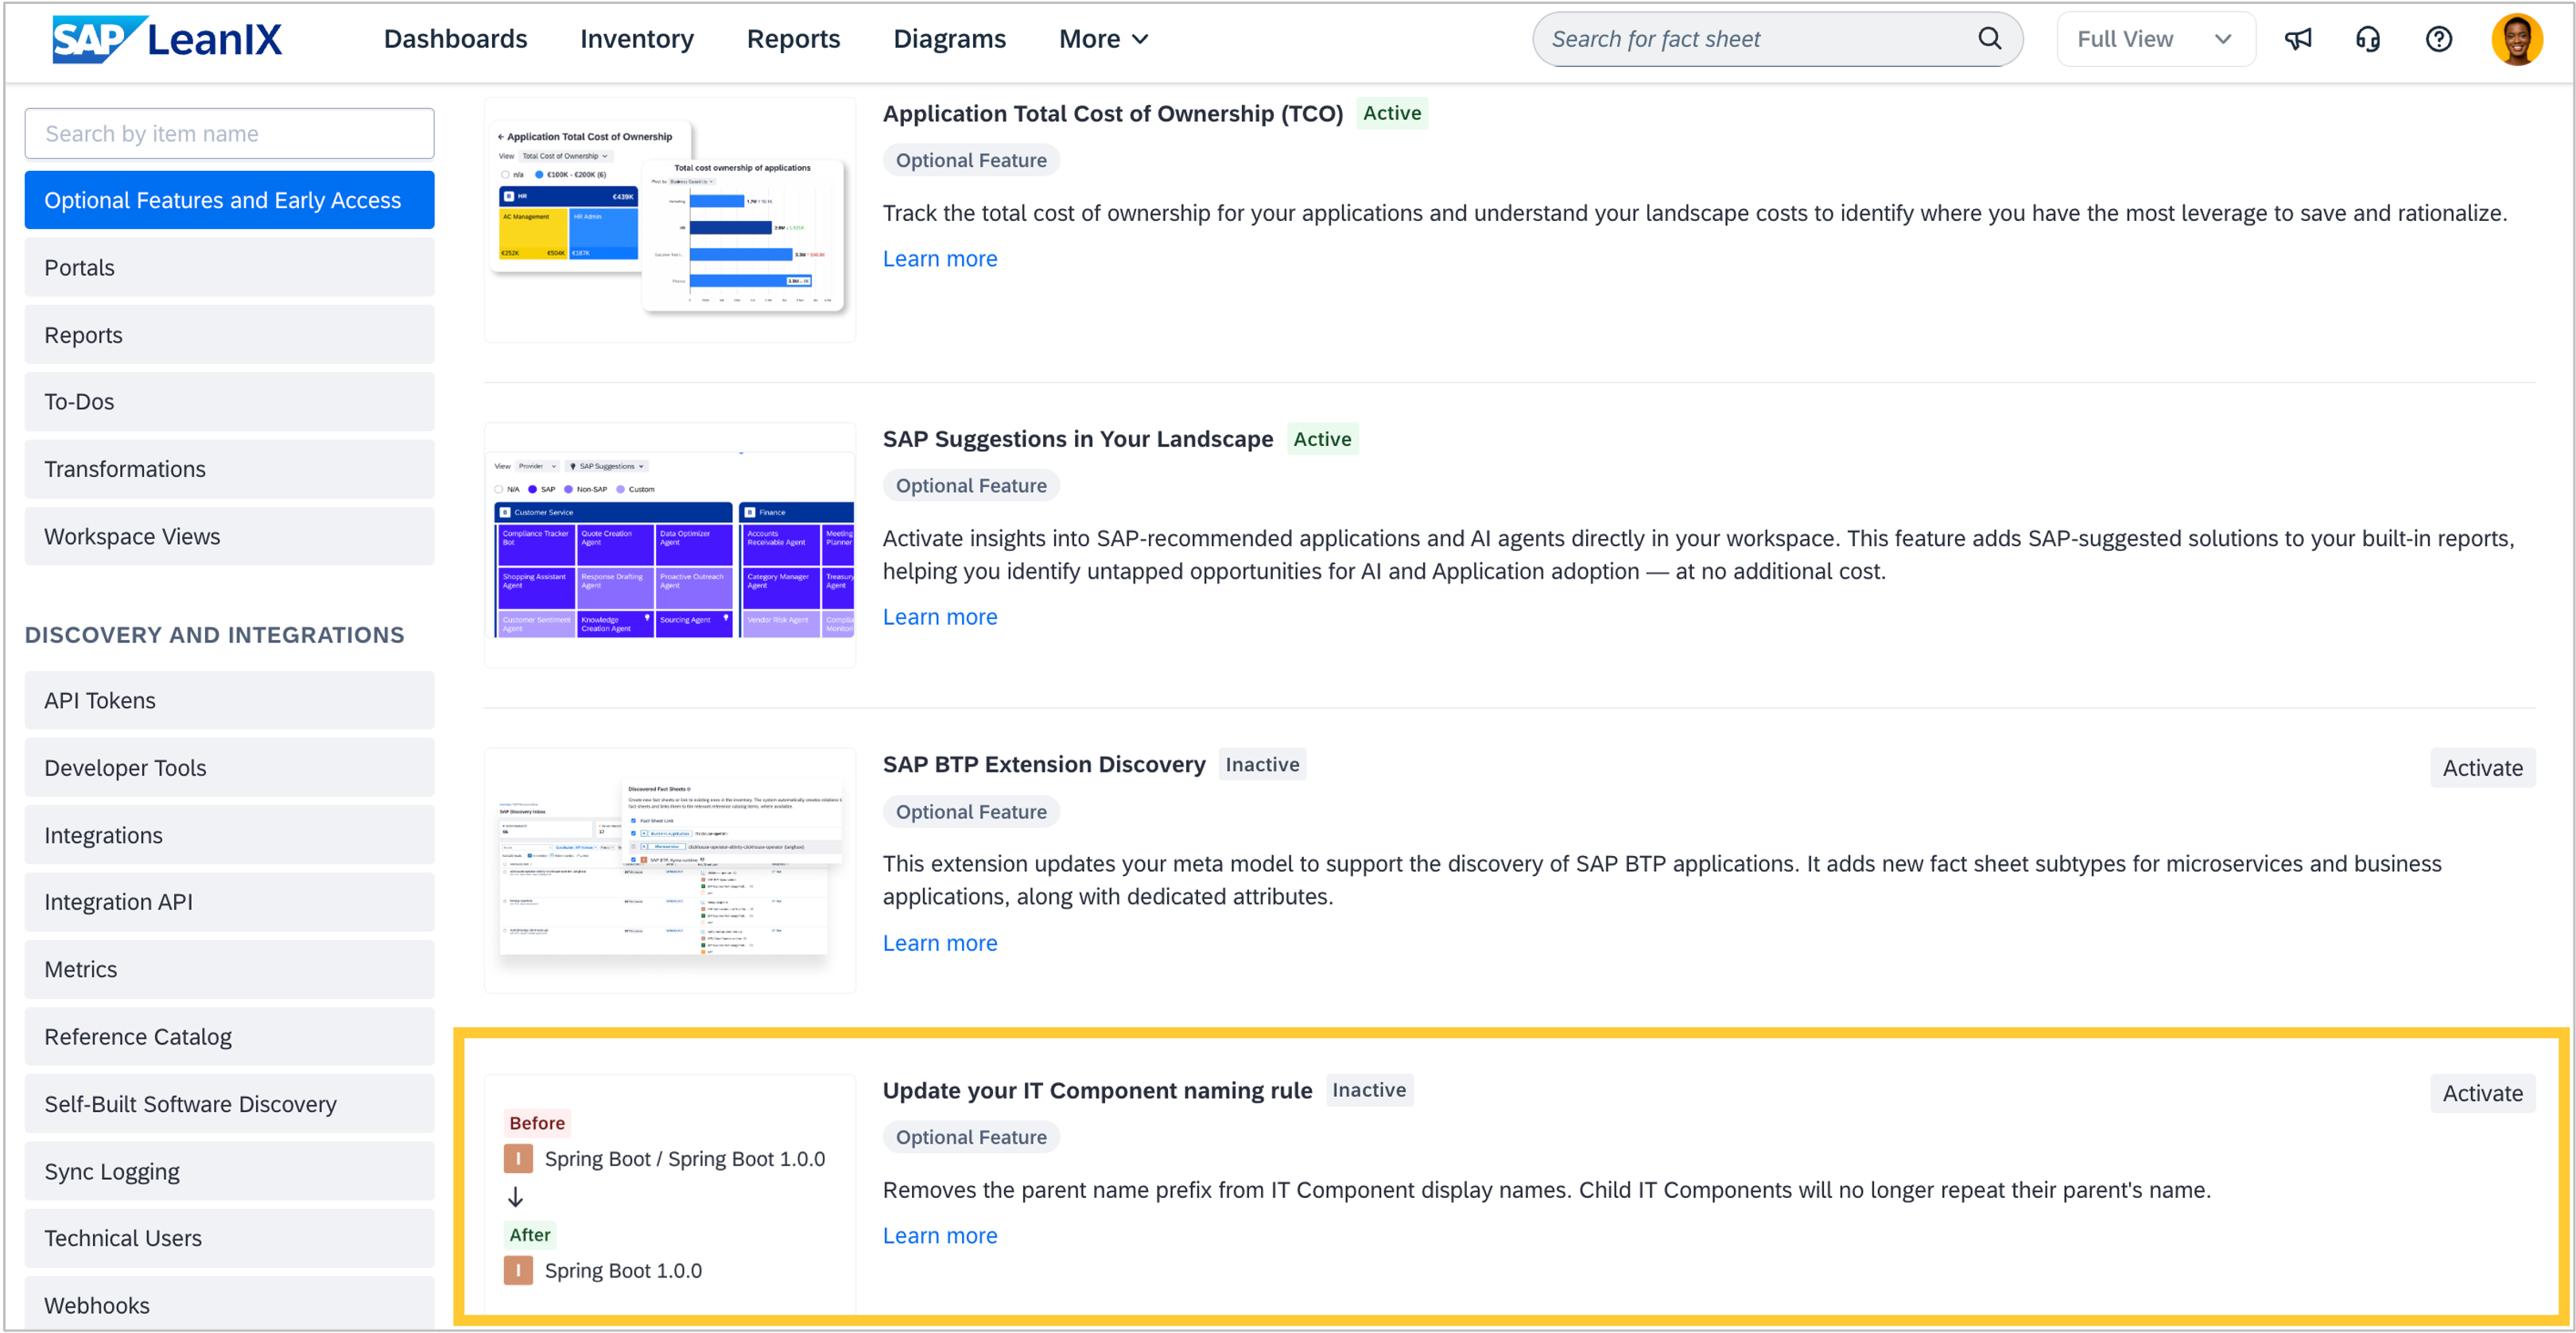This screenshot has height=1333, width=2576.
Task: Open the user profile avatar
Action: (x=2516, y=39)
